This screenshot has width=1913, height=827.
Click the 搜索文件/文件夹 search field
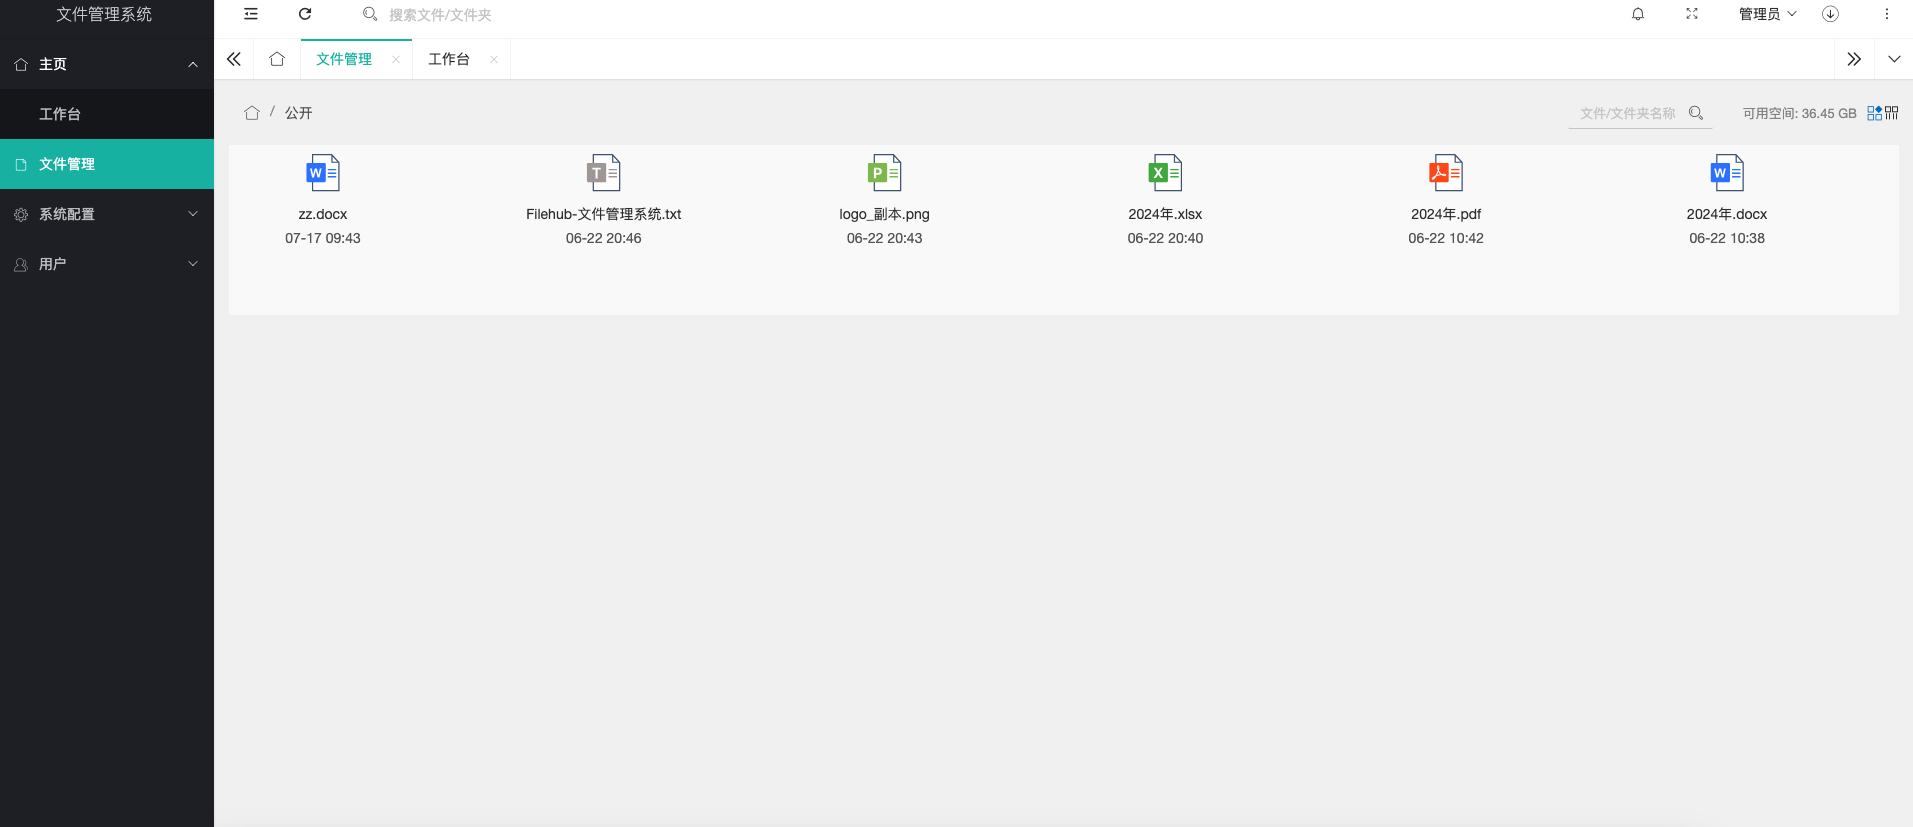[x=440, y=15]
